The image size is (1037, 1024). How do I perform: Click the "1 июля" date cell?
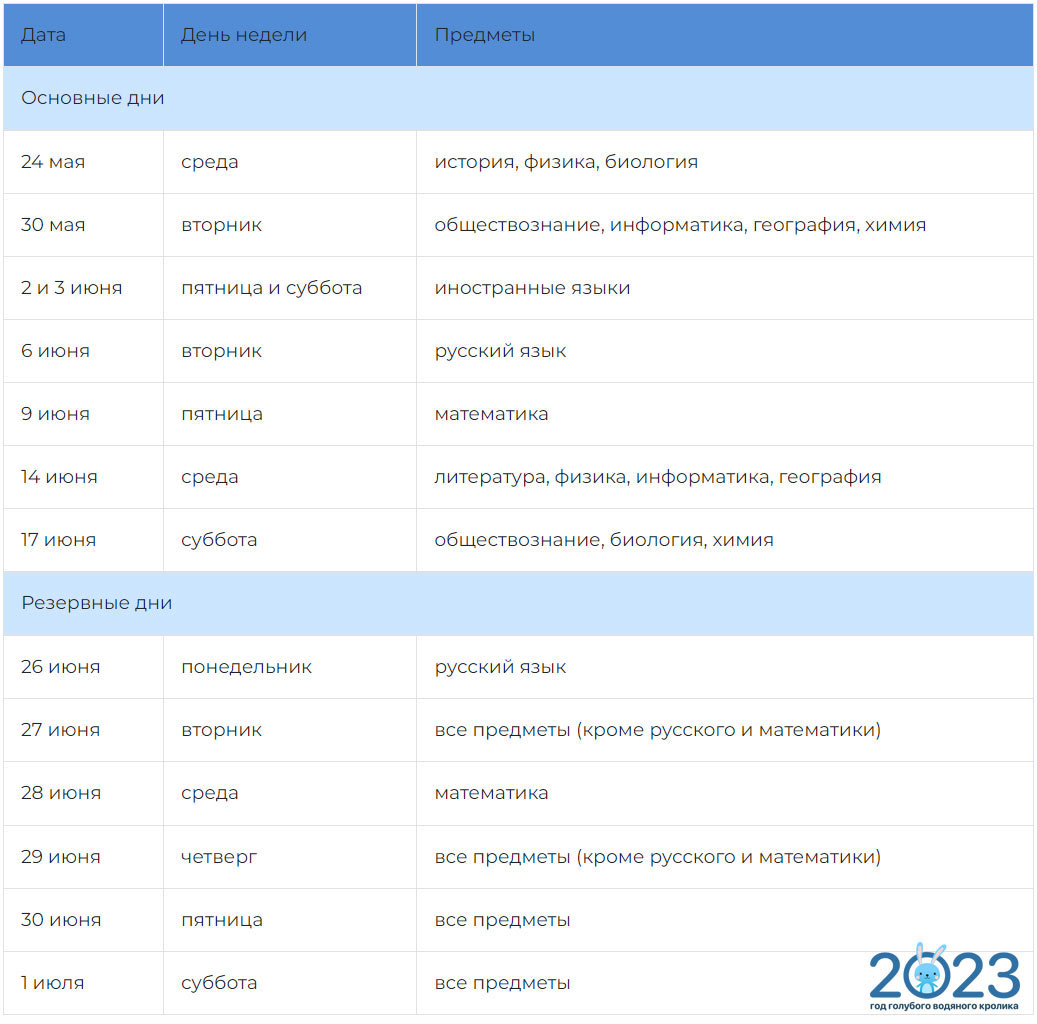pos(52,983)
